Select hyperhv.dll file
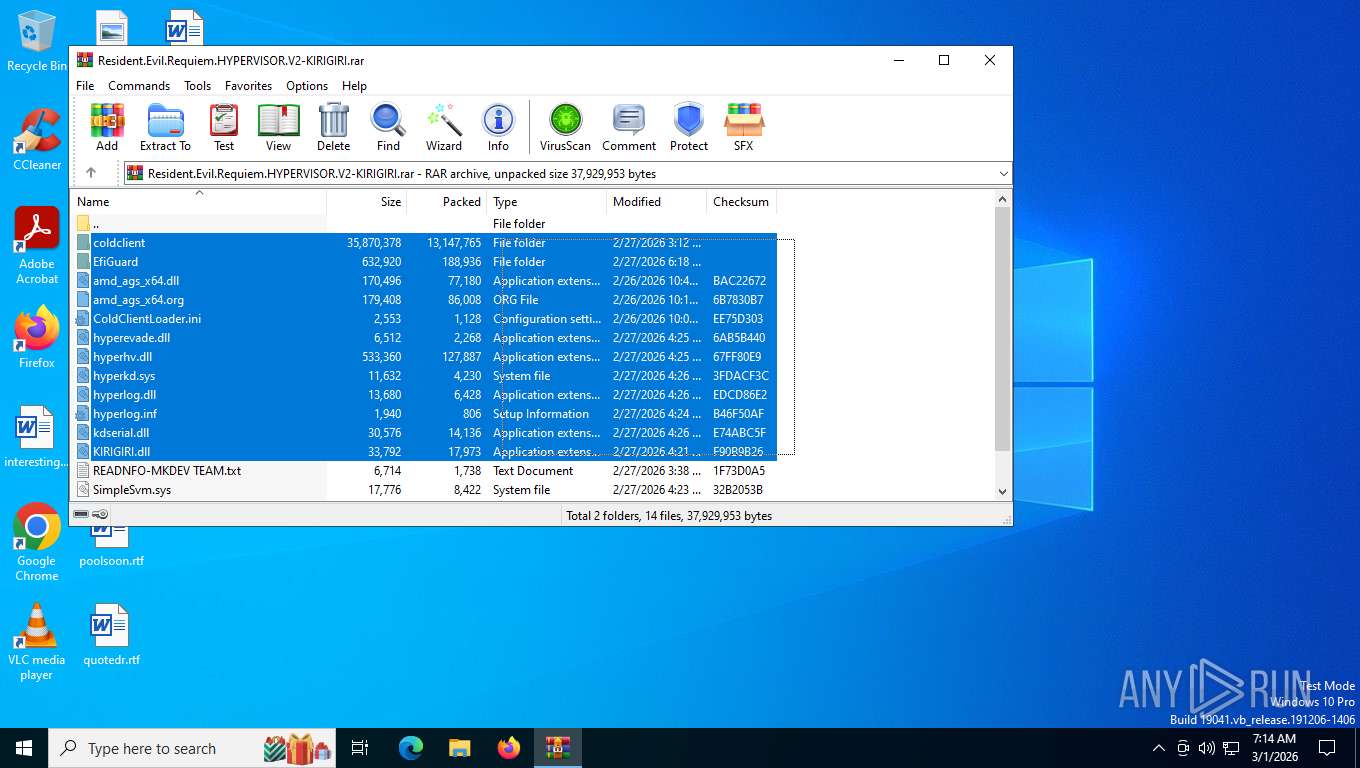 coord(423,357)
